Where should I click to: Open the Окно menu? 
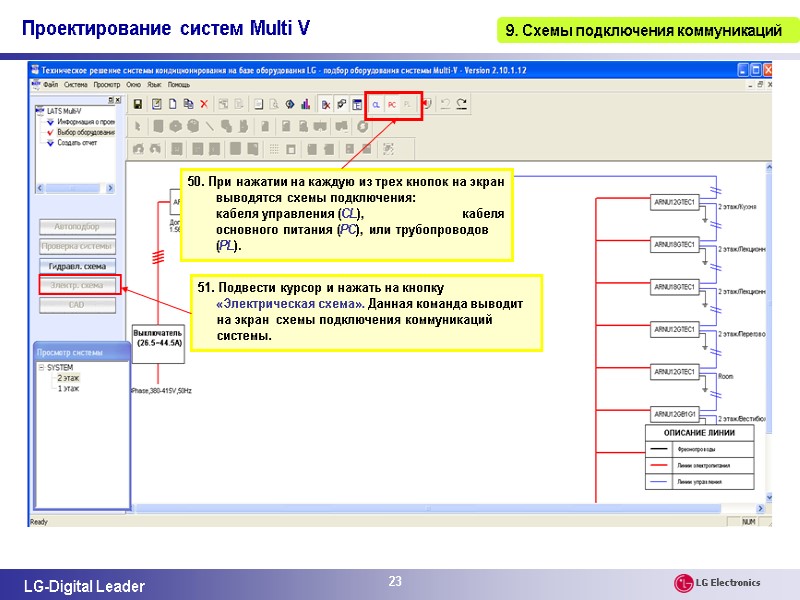[134, 85]
